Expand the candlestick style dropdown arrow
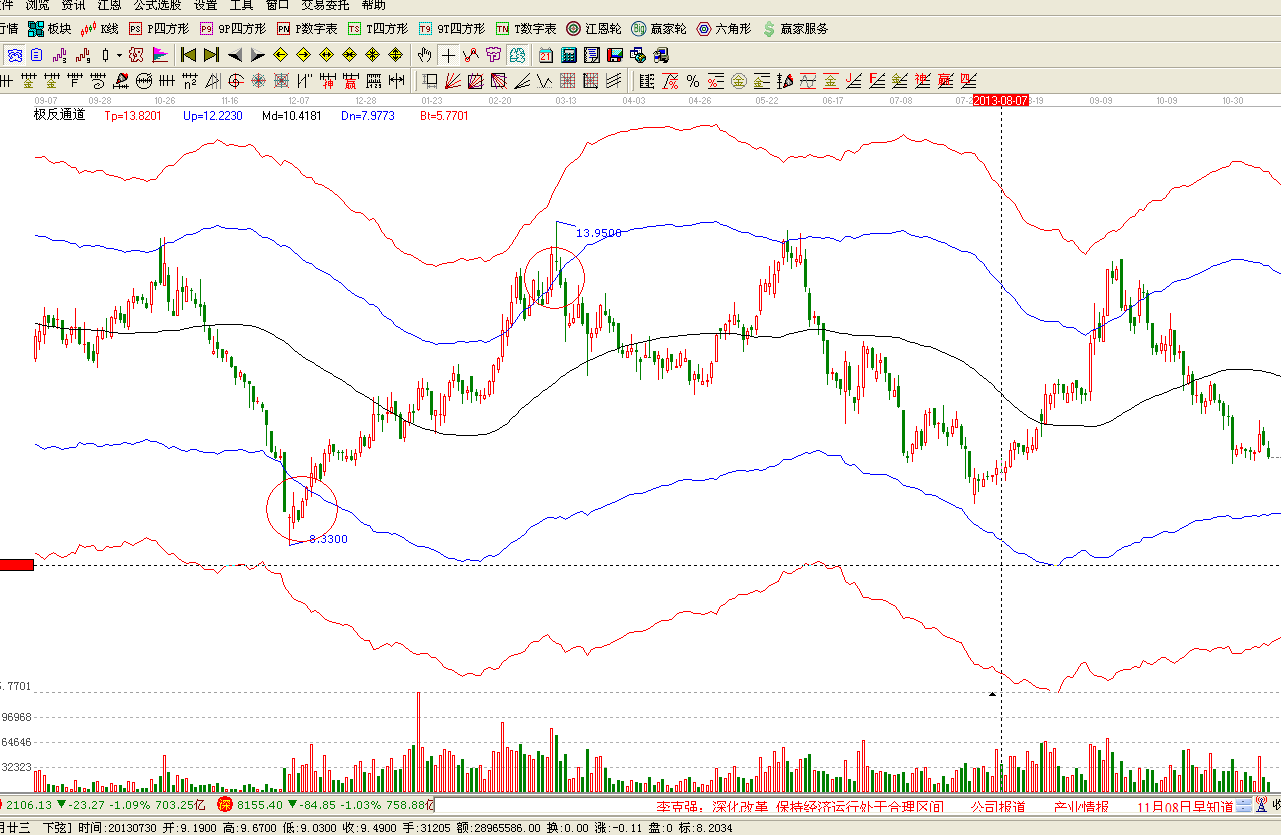This screenshot has width=1281, height=836. pos(119,55)
